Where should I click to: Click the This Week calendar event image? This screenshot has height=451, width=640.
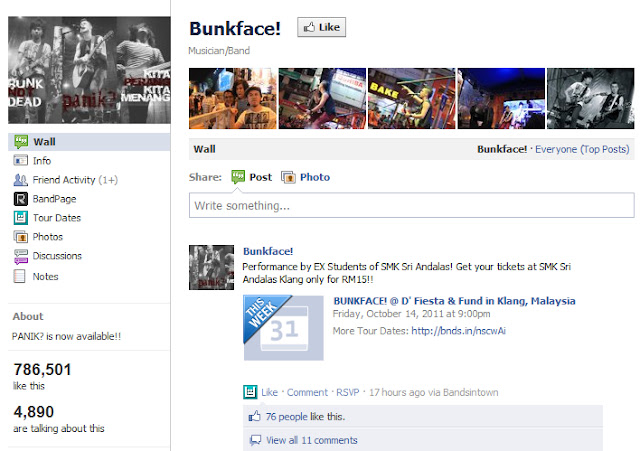(x=284, y=328)
